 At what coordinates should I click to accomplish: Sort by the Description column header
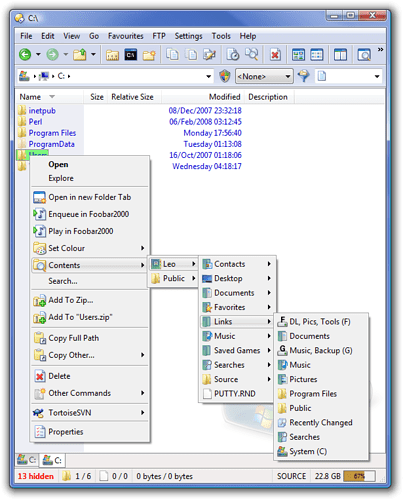(x=268, y=97)
